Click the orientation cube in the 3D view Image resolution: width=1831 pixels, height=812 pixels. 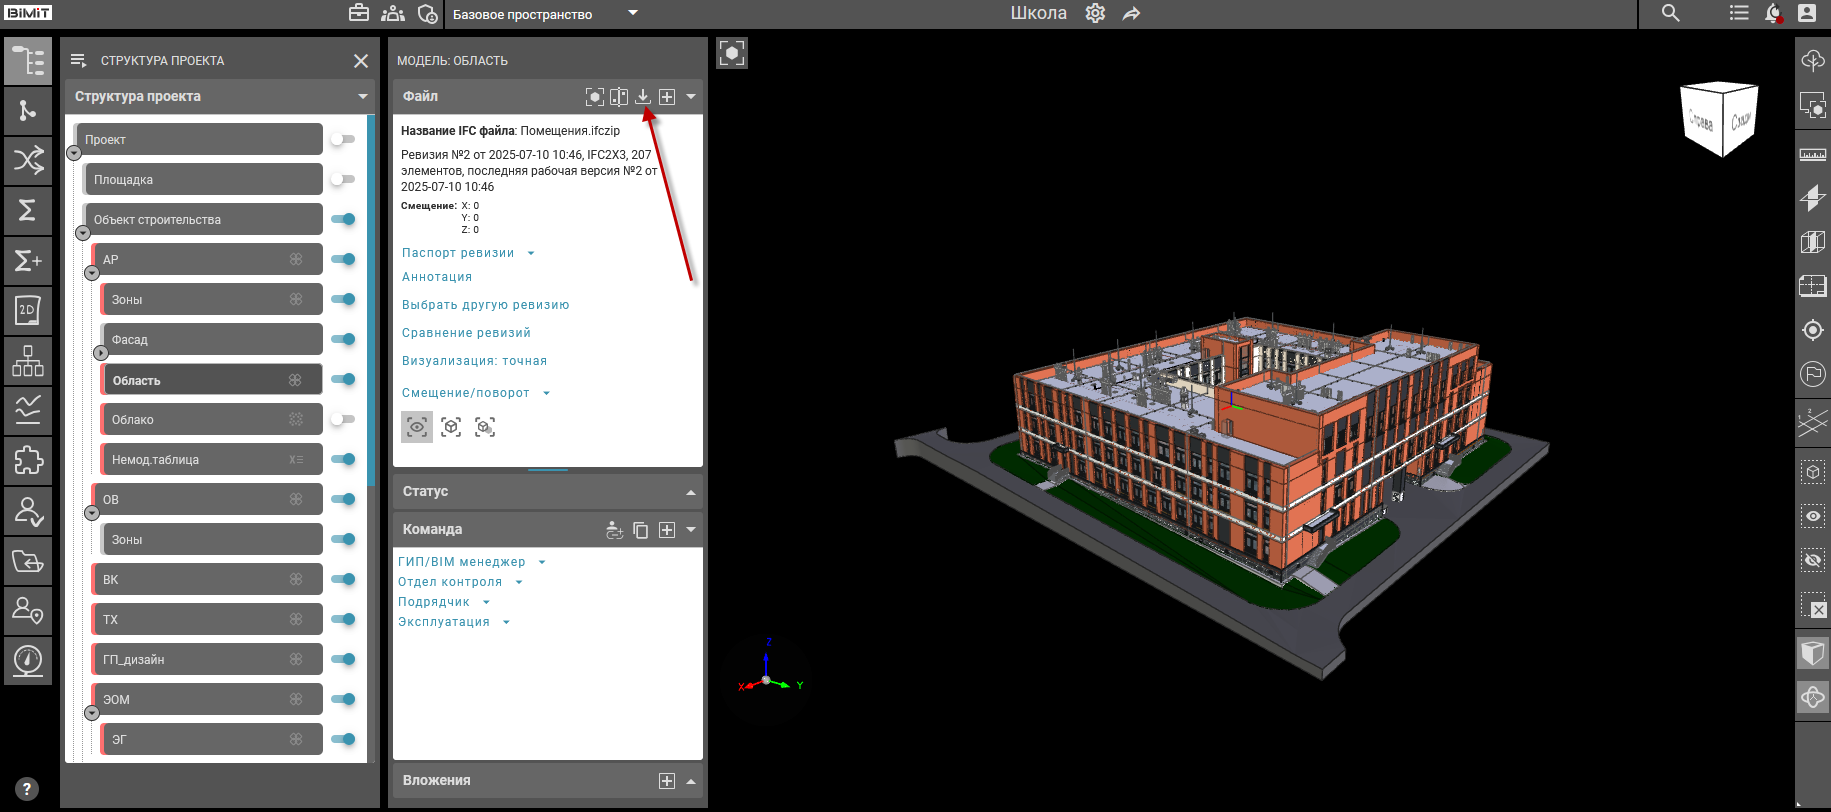pos(1720,120)
